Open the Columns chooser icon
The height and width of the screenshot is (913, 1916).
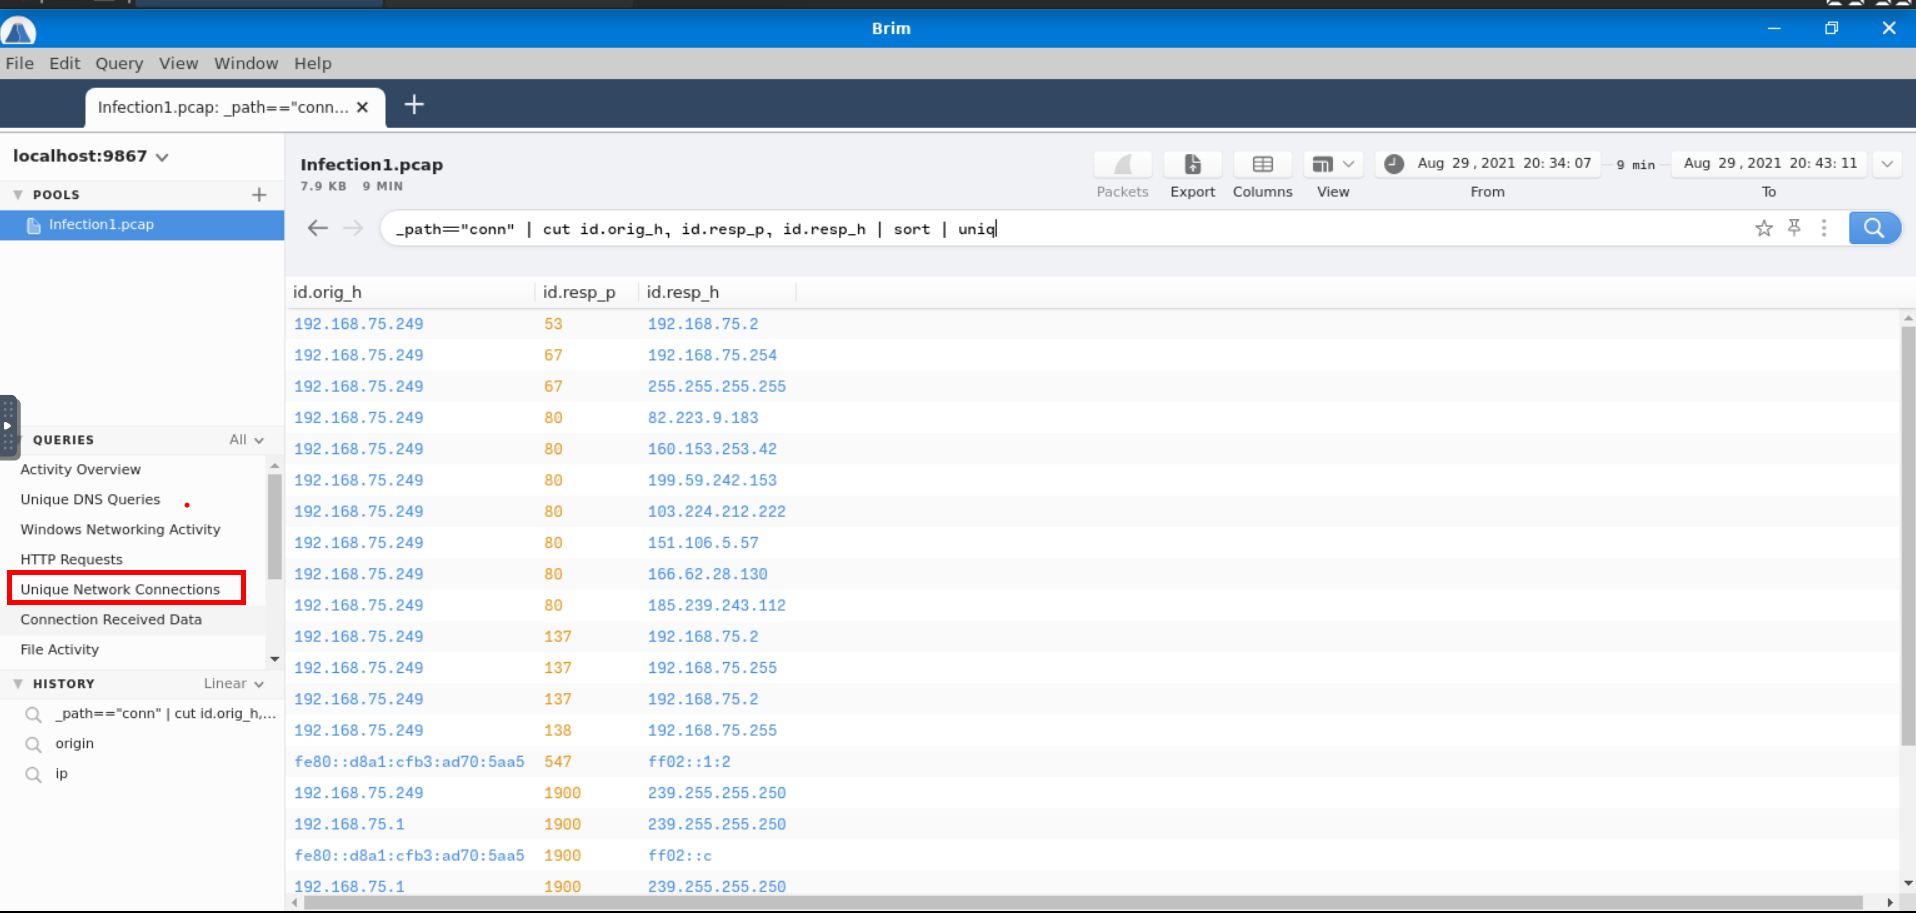1262,165
